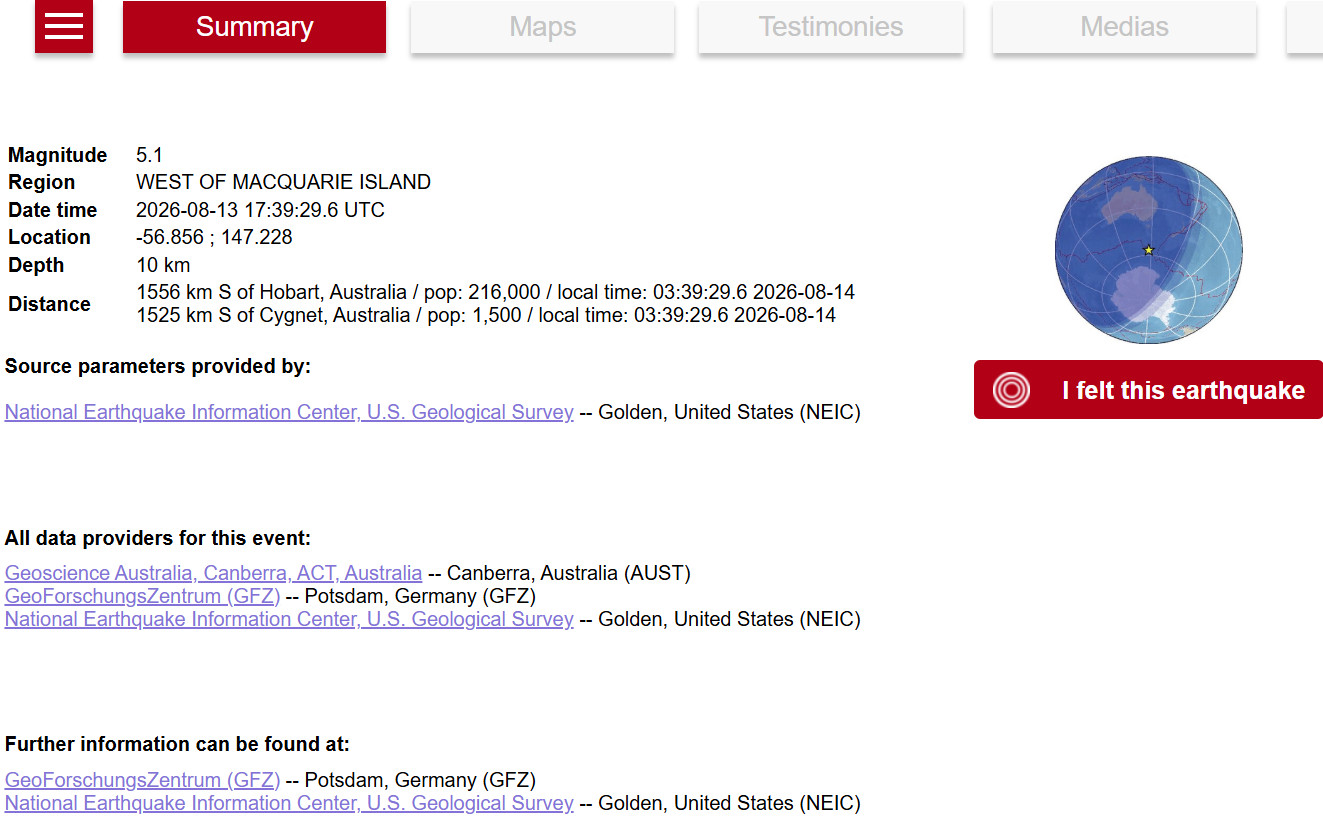
Task: Go to the Testimonies tab
Action: [831, 27]
